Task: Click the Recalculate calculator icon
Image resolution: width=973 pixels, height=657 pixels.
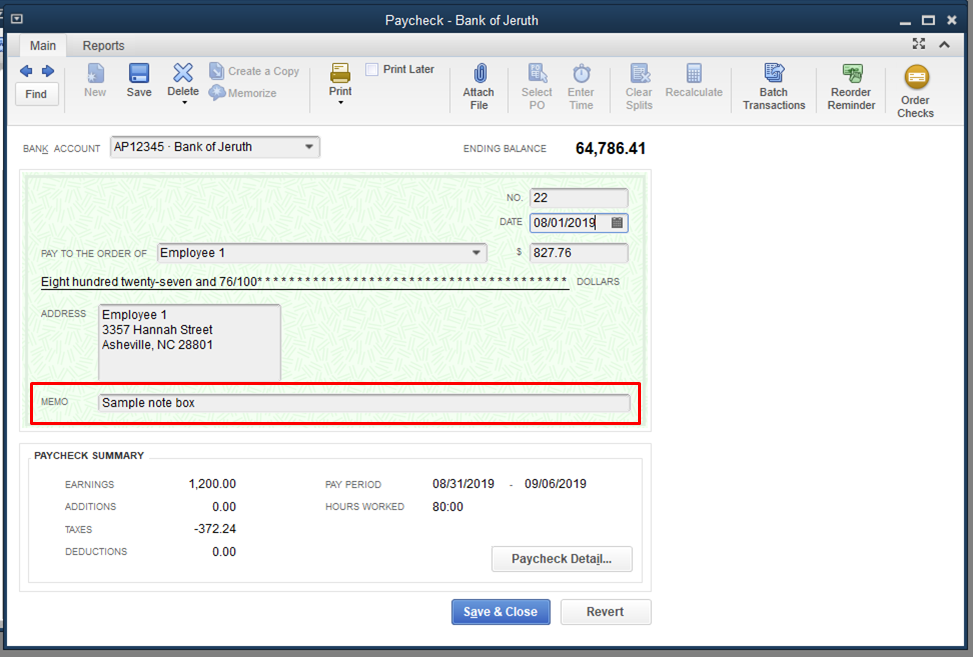Action: (694, 74)
